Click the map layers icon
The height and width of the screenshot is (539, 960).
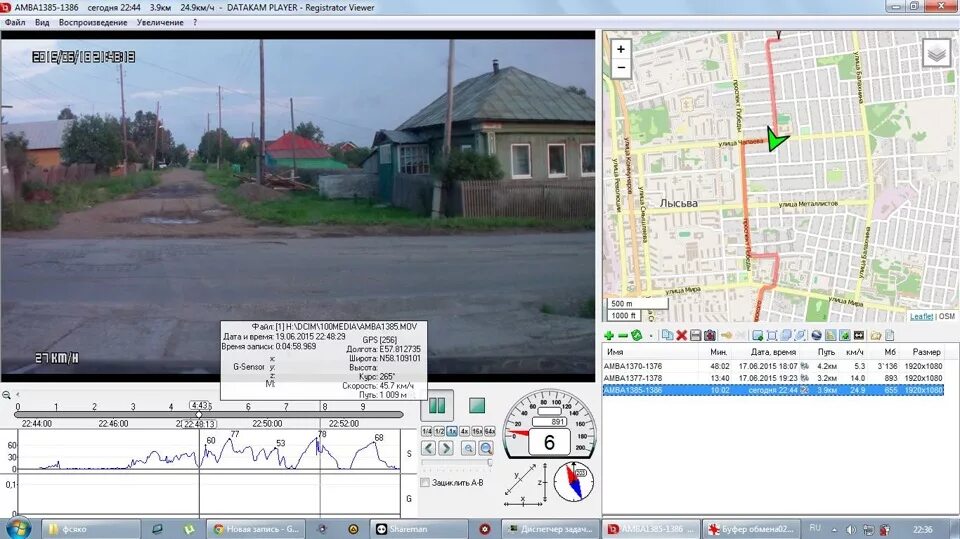click(x=936, y=53)
